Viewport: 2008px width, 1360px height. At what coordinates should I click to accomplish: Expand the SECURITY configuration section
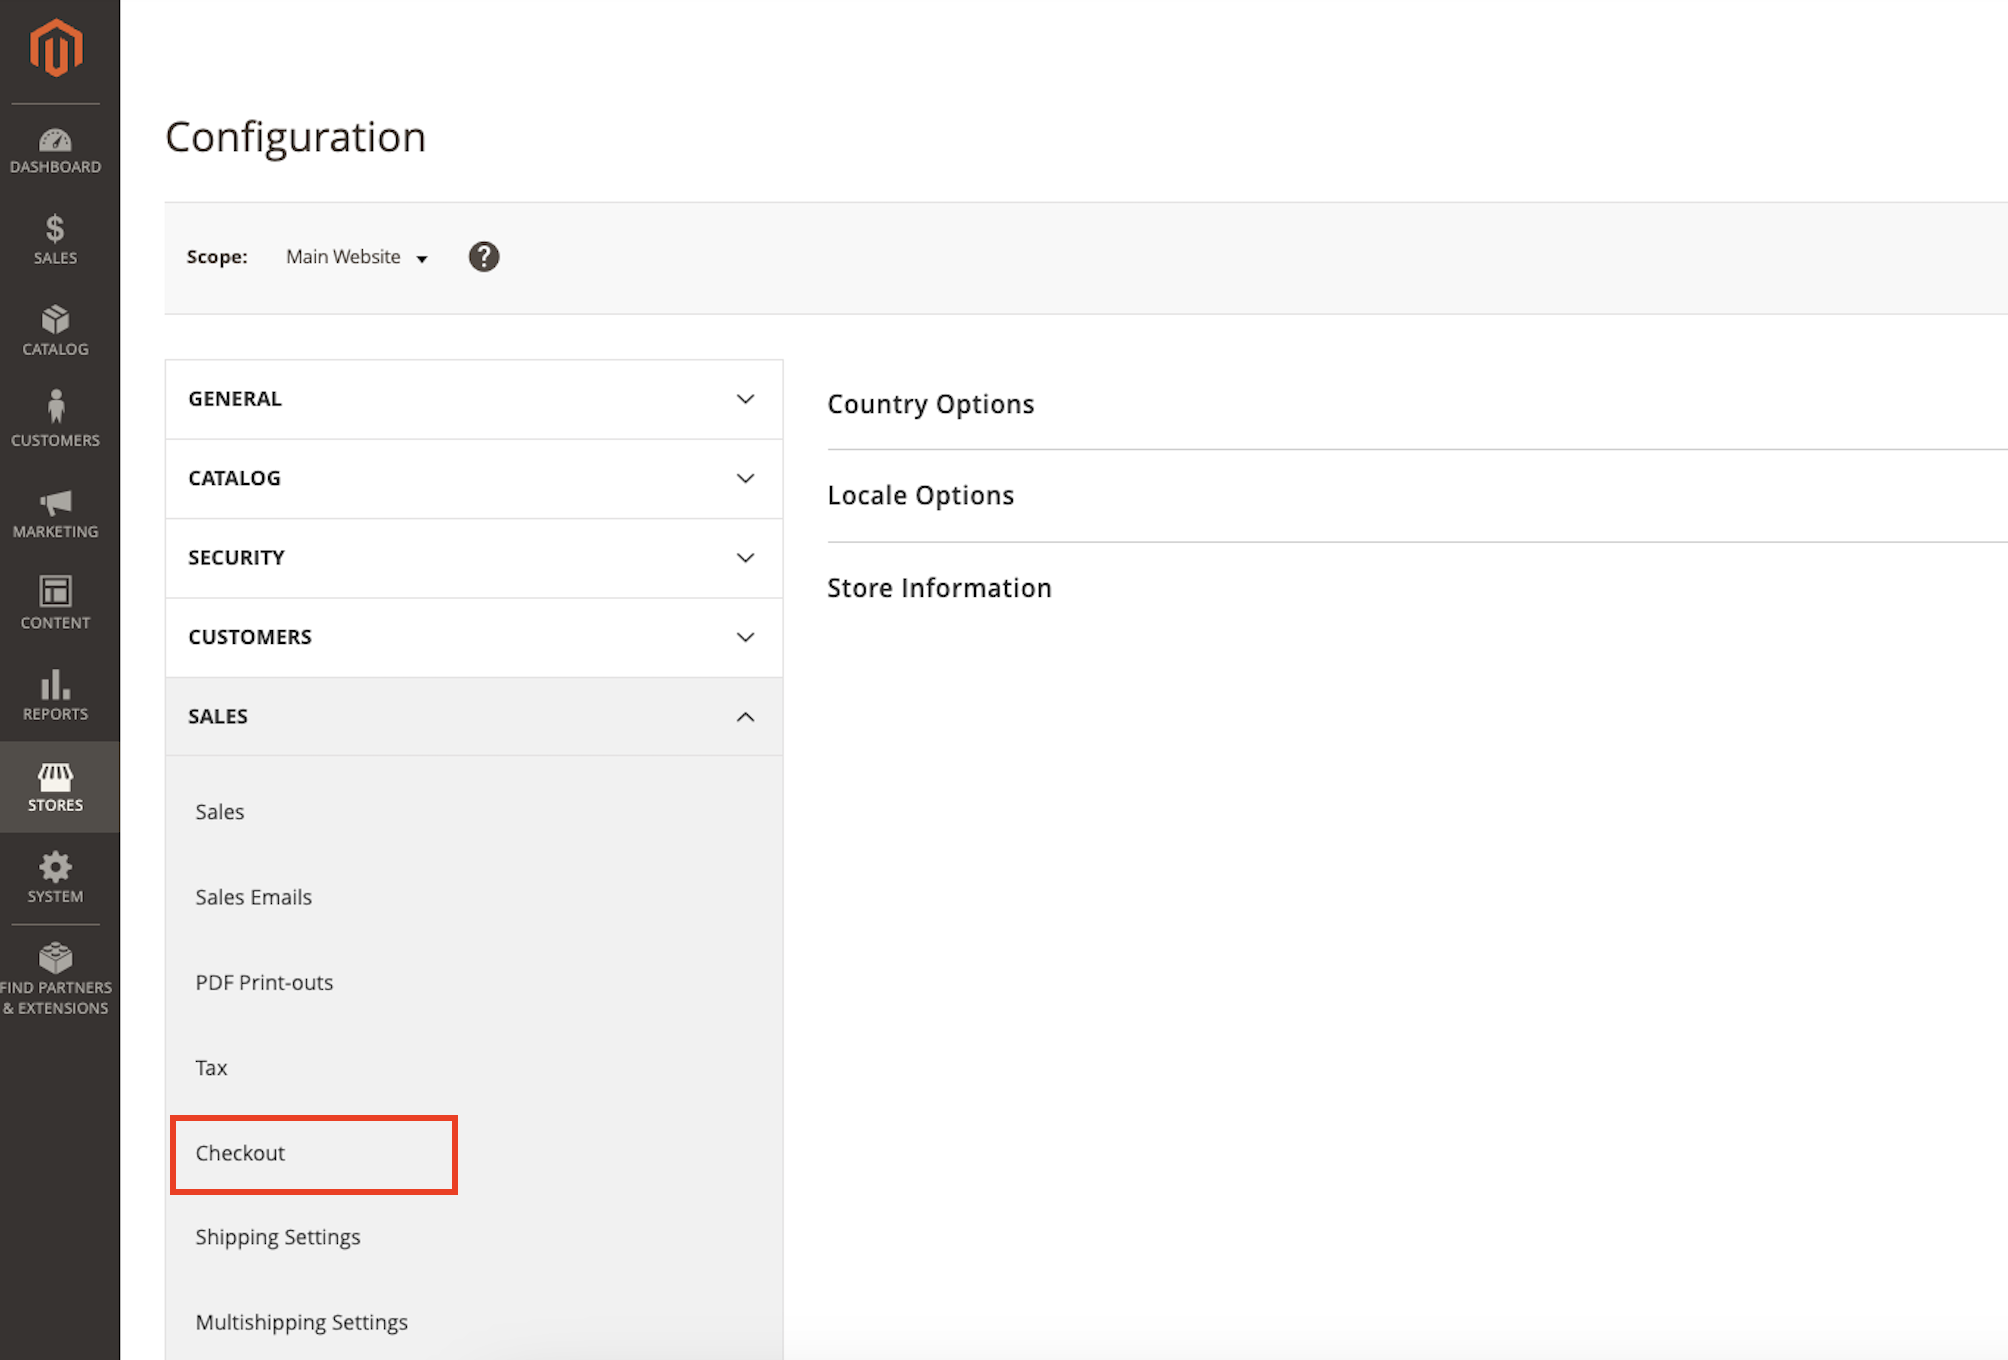[x=473, y=557]
